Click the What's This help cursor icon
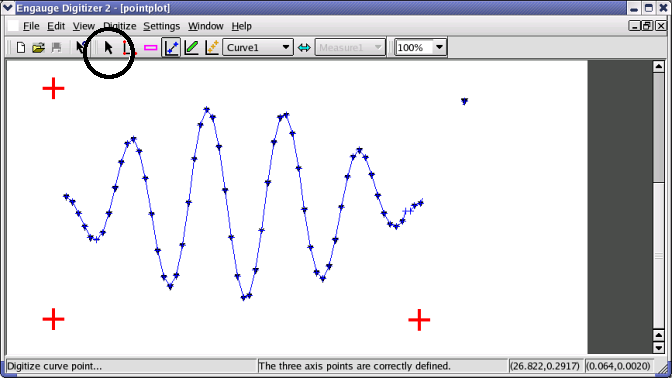672x378 pixels. [81, 47]
